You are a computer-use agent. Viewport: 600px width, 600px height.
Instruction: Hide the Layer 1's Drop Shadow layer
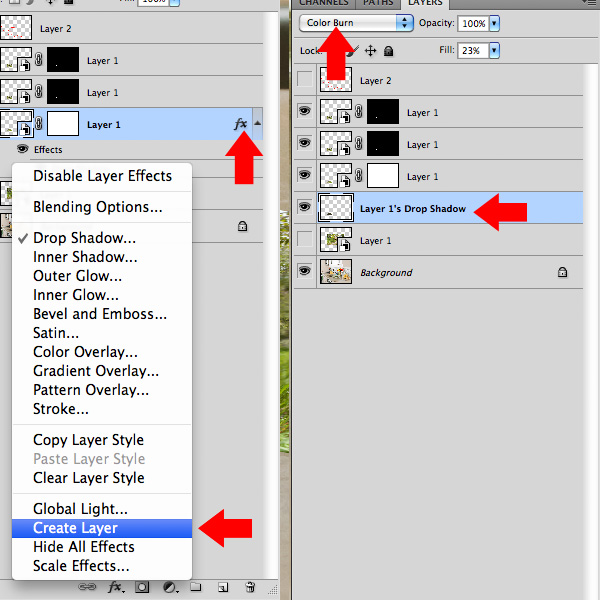[305, 207]
